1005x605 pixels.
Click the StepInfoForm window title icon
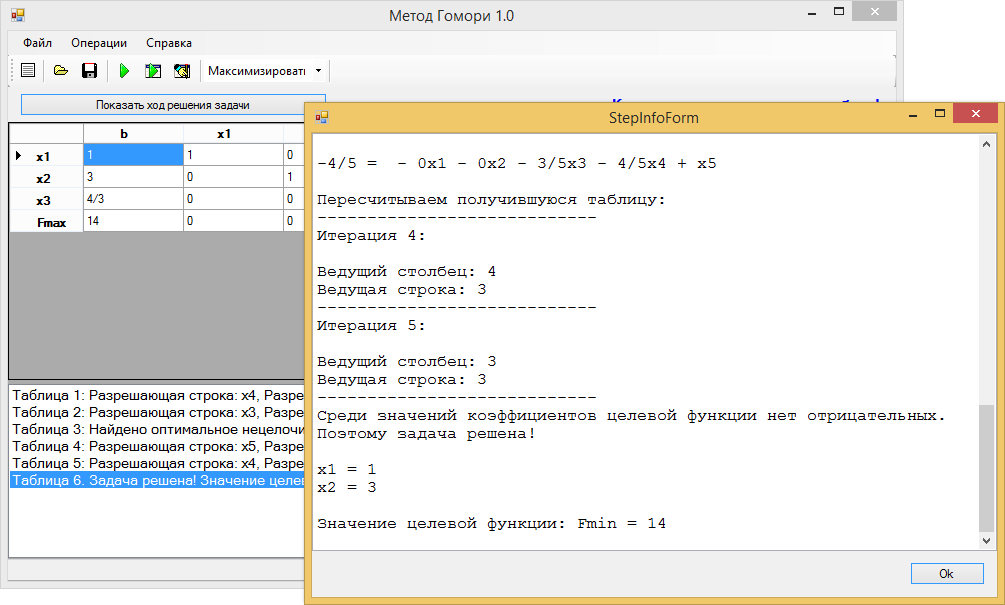click(322, 117)
